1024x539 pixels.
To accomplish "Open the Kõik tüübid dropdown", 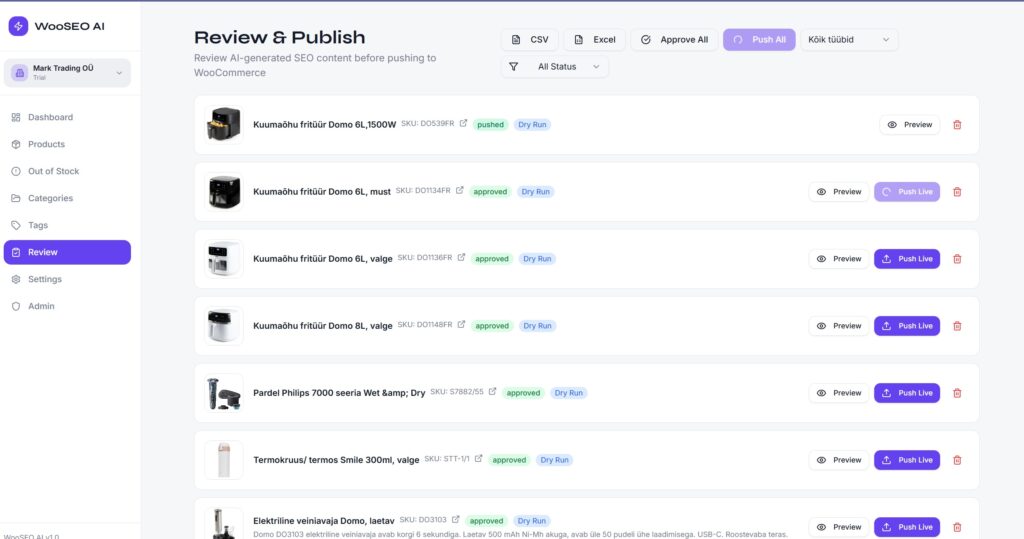I will (x=849, y=40).
